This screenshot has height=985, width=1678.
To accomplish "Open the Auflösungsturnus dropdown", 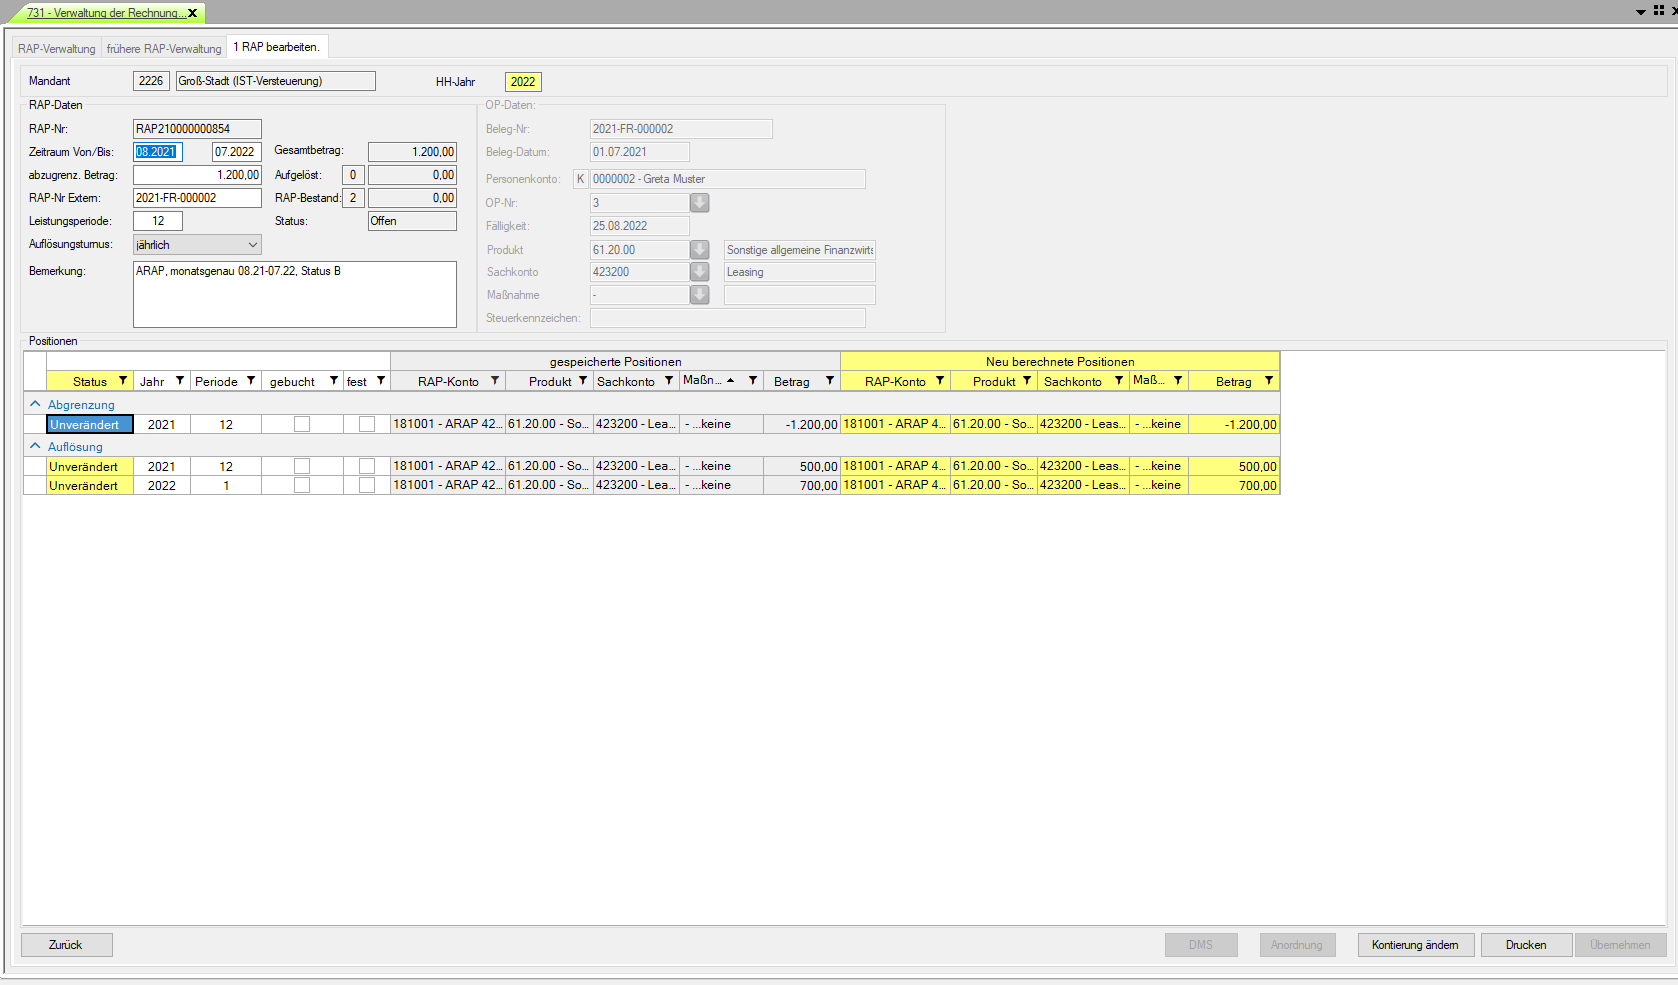I will [x=252, y=245].
